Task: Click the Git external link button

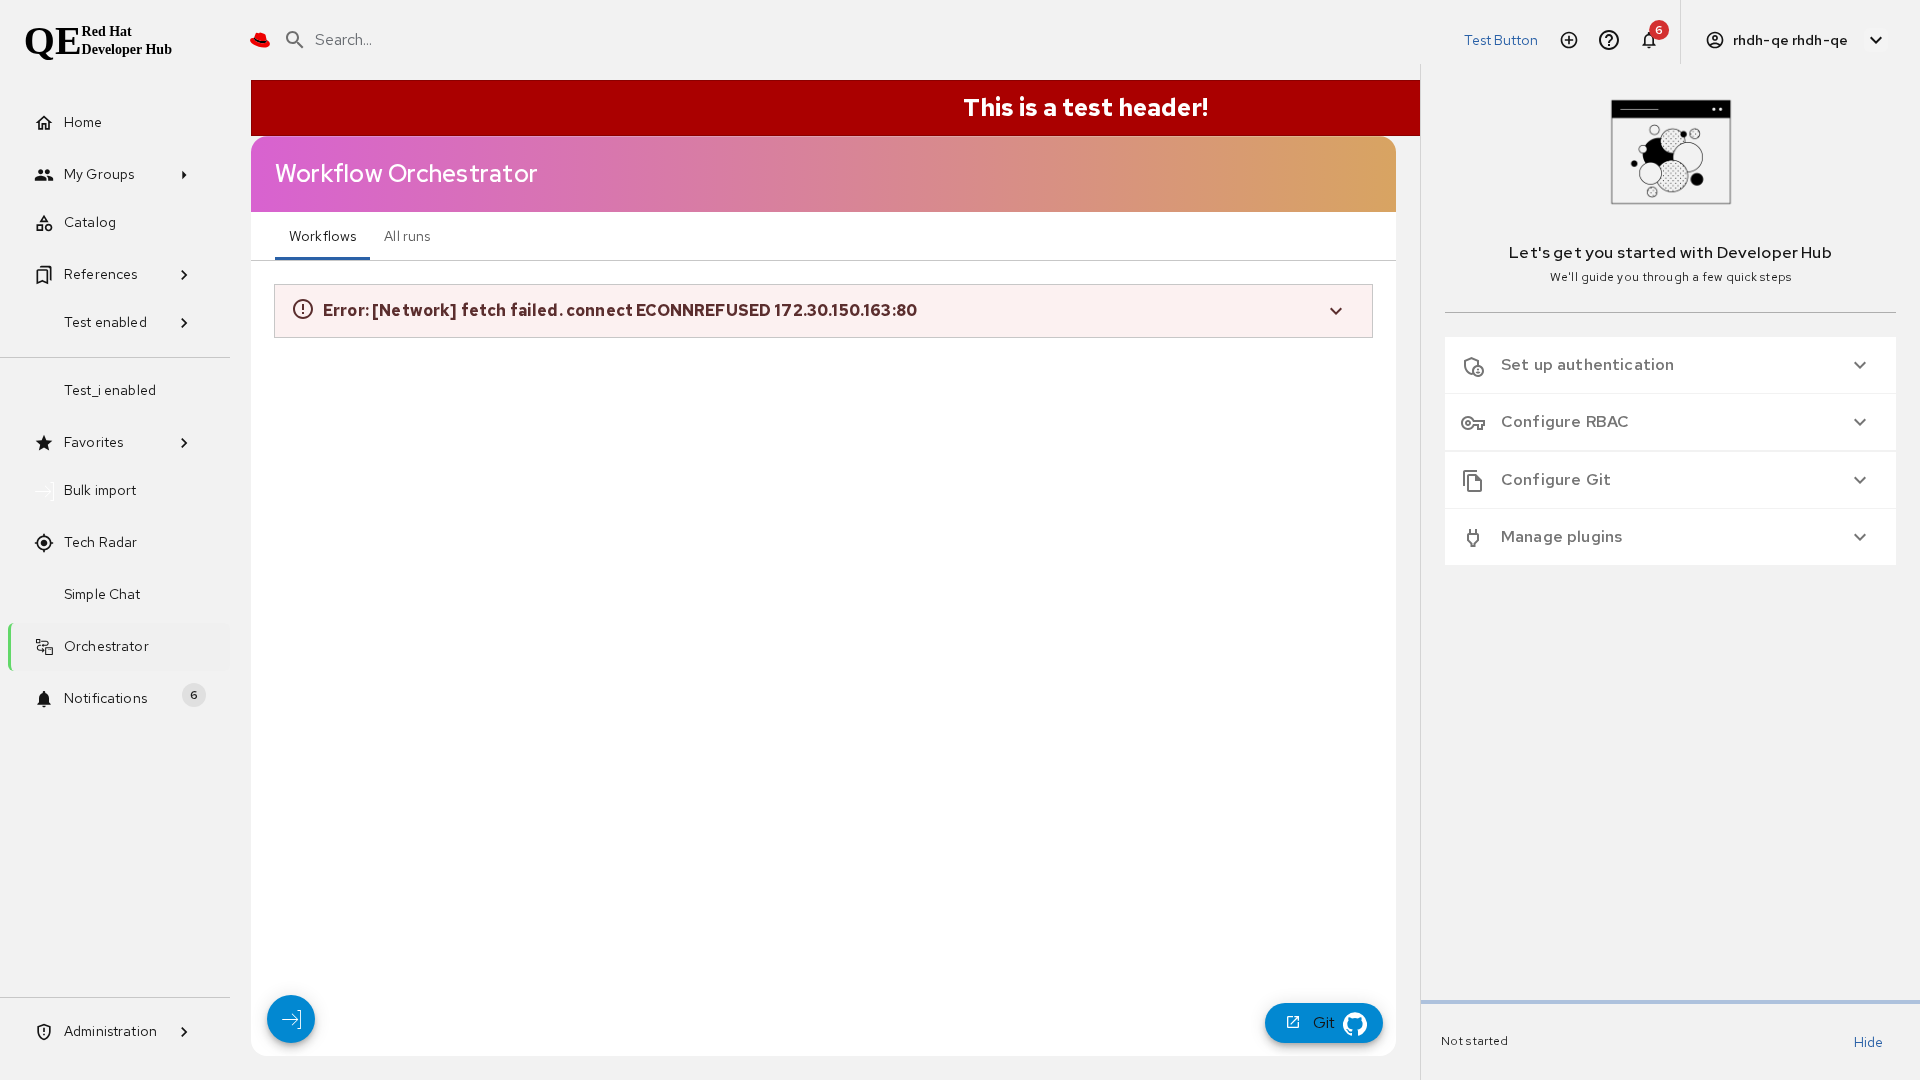Action: point(1323,1023)
